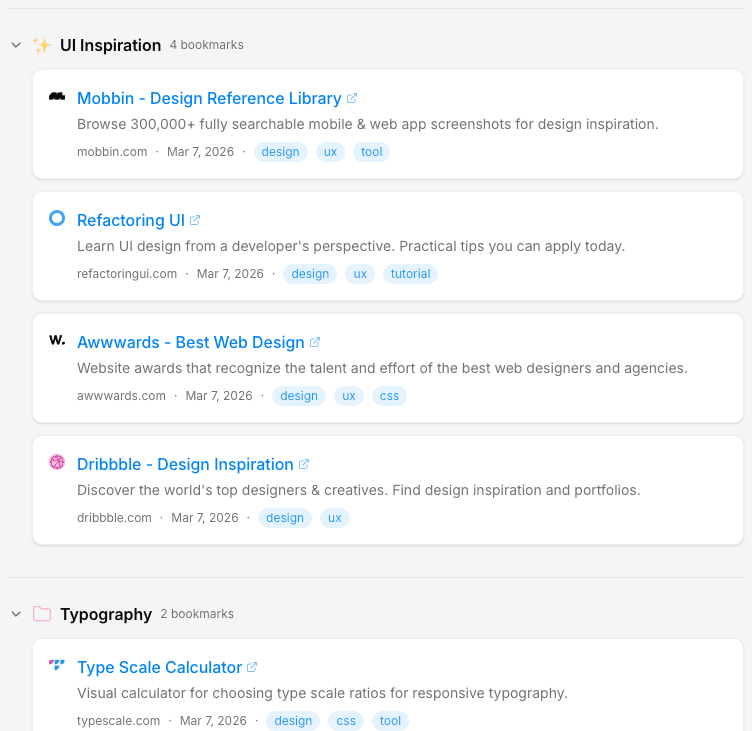This screenshot has width=752, height=731.
Task: Open external link icon next to Mobbin title
Action: [352, 98]
